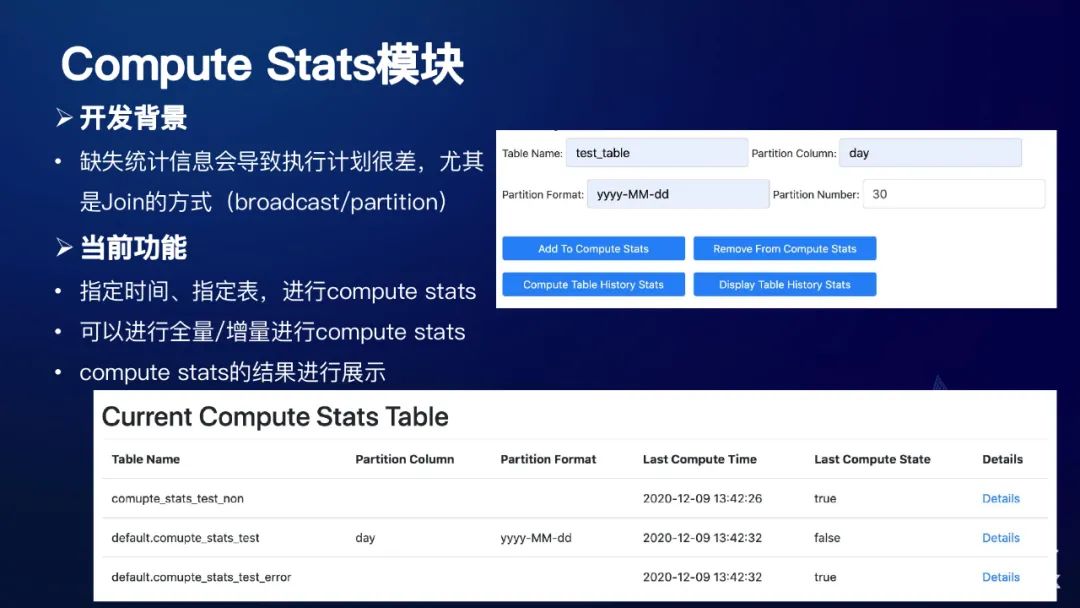Select the comupte_stats_test_non table name cell
The height and width of the screenshot is (608, 1080).
pyautogui.click(x=177, y=499)
